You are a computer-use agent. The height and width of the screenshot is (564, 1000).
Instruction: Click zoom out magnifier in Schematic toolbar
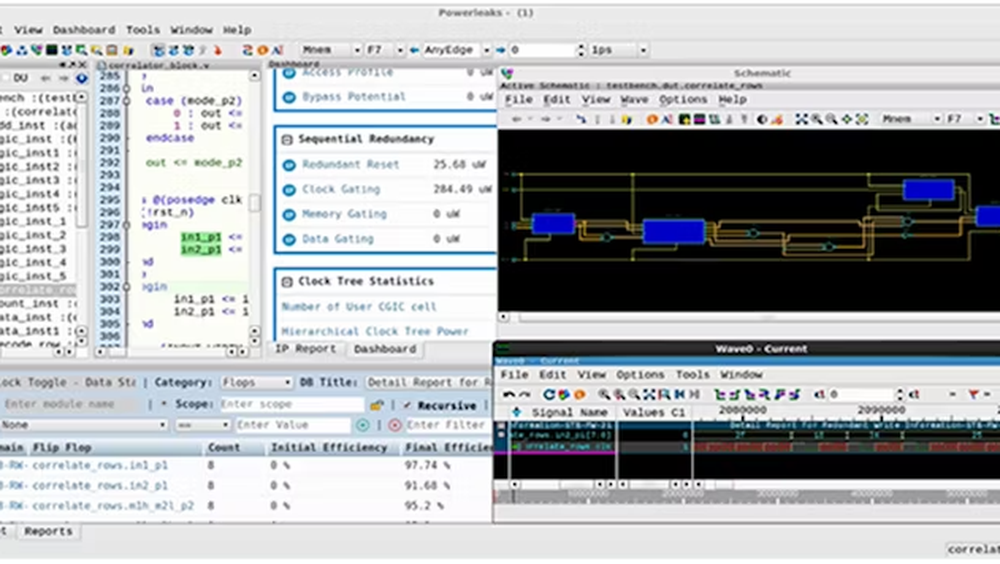(832, 119)
